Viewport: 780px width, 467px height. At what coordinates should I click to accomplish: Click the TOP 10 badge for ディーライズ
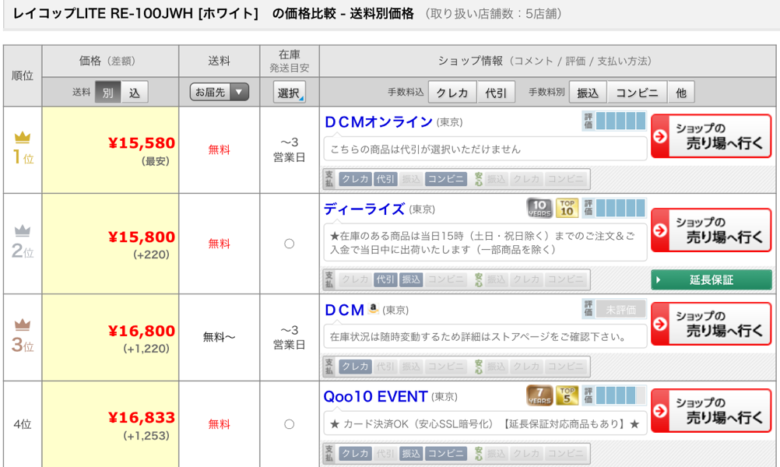point(567,208)
